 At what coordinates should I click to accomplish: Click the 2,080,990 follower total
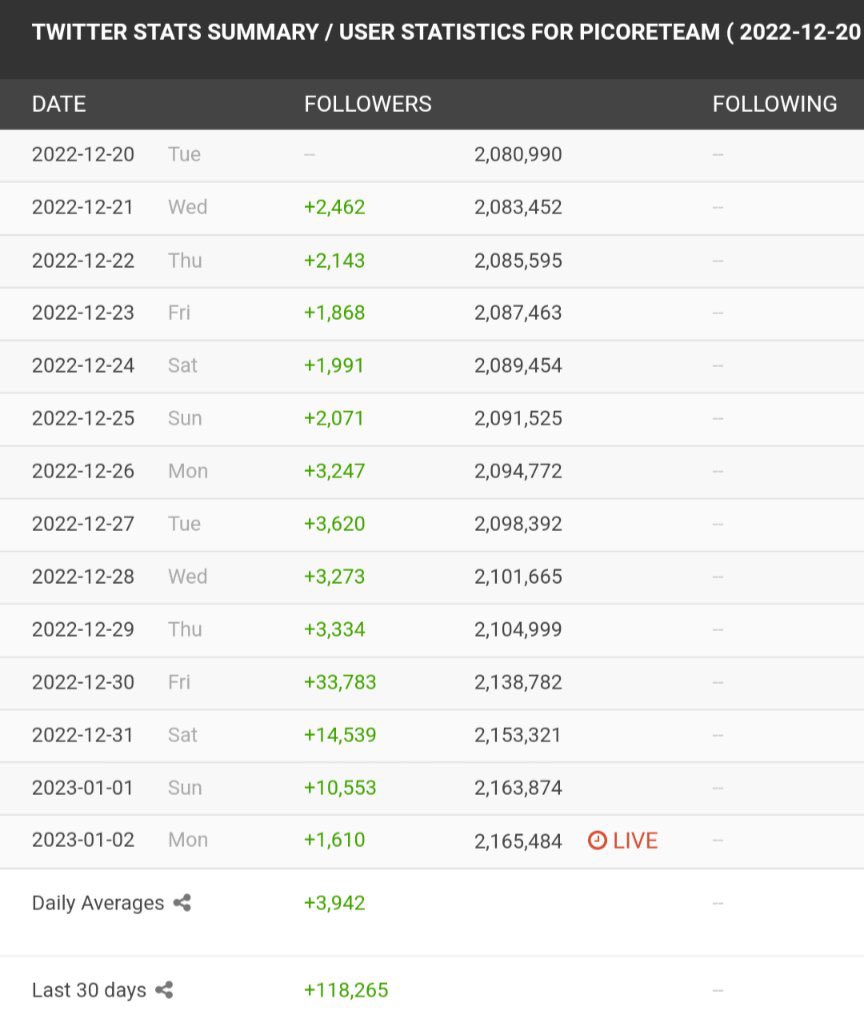click(518, 154)
